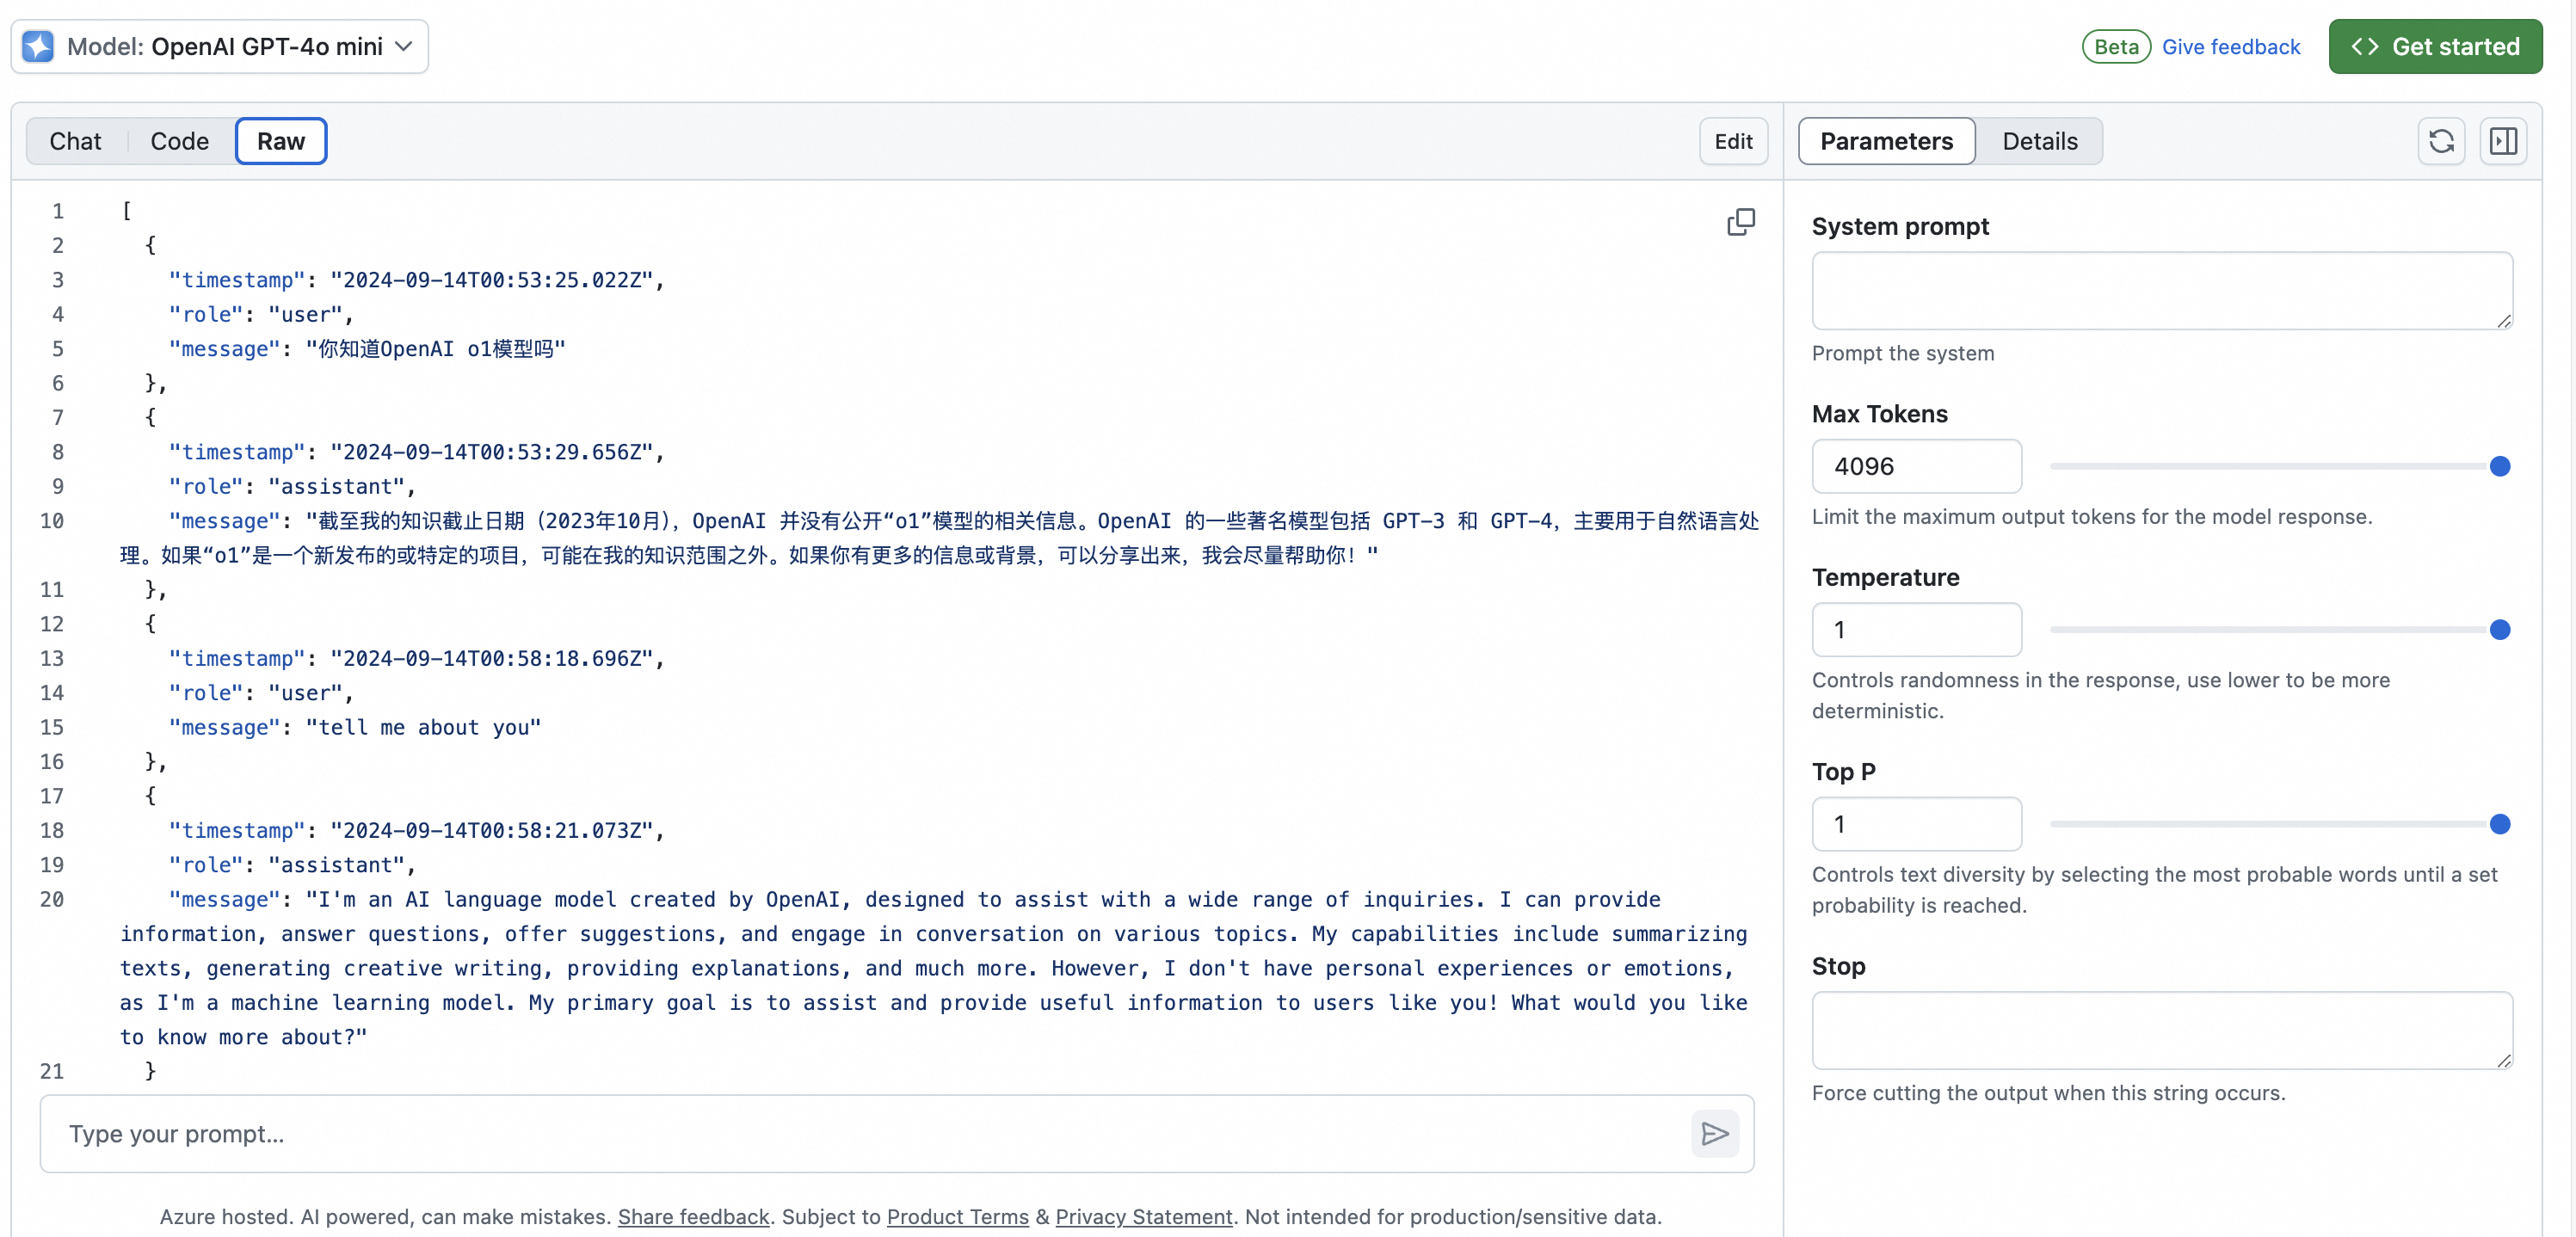Click the Beta badge
The width and height of the screenshot is (2576, 1237).
coord(2116,46)
